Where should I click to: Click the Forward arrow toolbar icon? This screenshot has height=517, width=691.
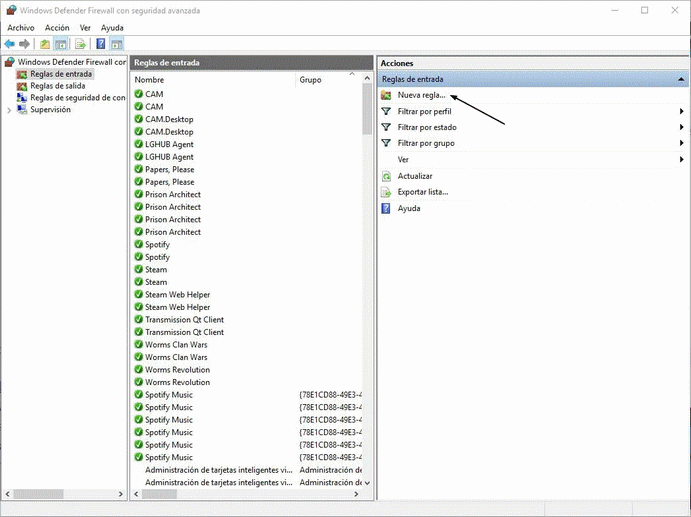point(25,44)
